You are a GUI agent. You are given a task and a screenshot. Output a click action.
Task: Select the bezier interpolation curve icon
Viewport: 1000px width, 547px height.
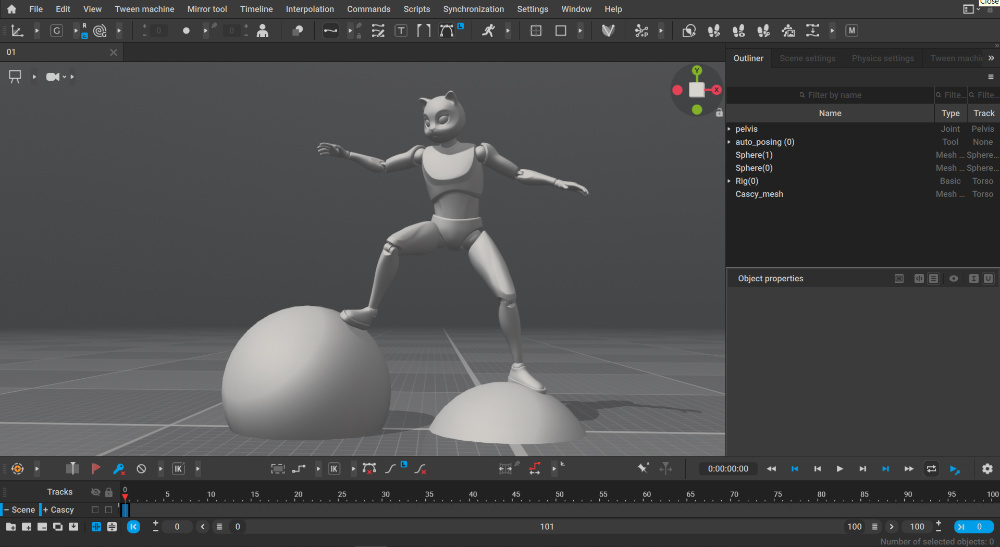[x=330, y=31]
